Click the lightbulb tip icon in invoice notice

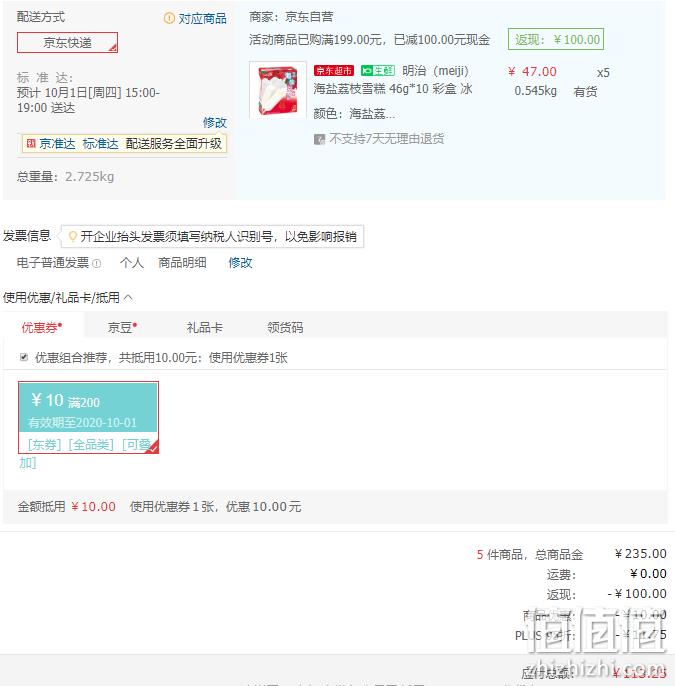(x=73, y=236)
